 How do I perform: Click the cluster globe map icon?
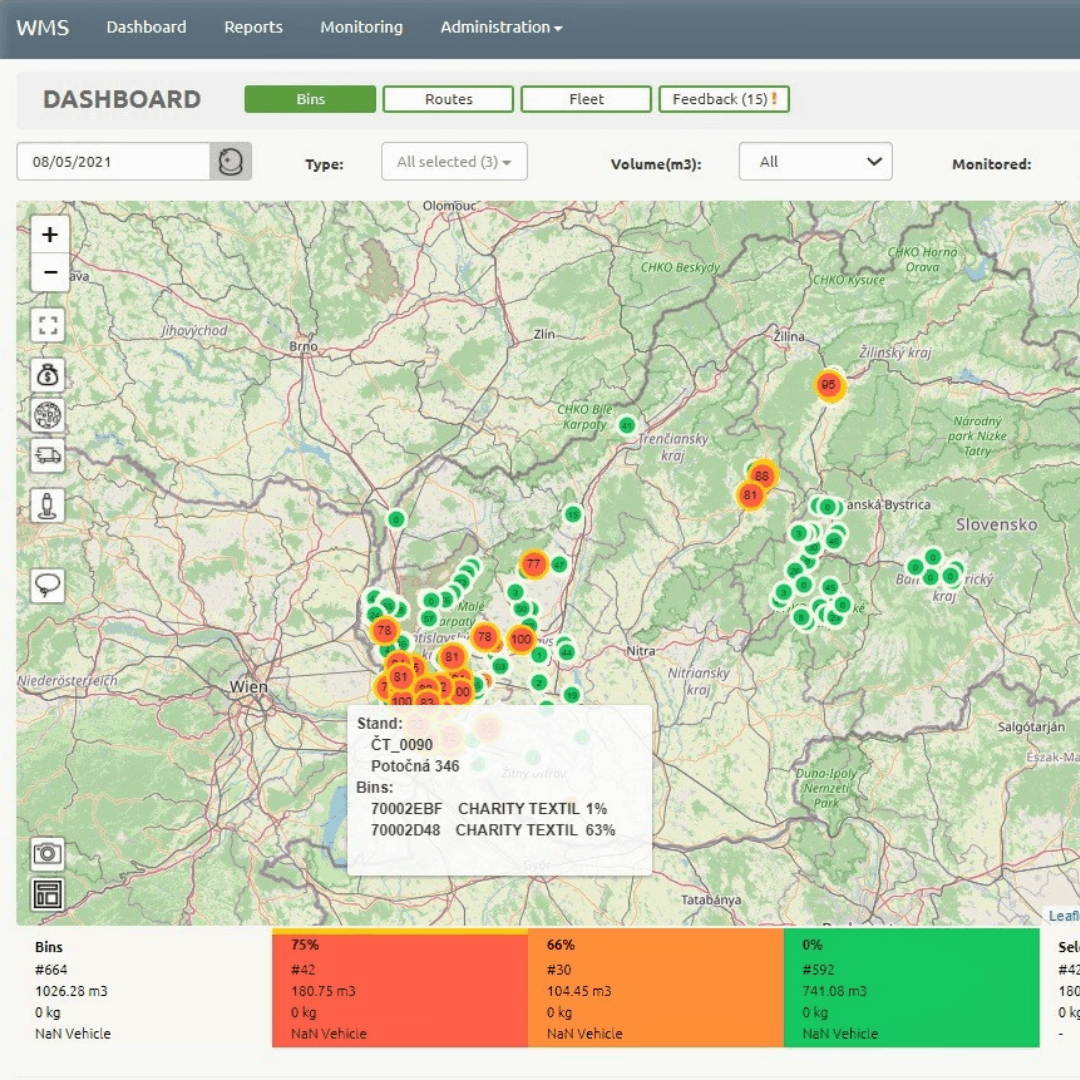[x=48, y=415]
